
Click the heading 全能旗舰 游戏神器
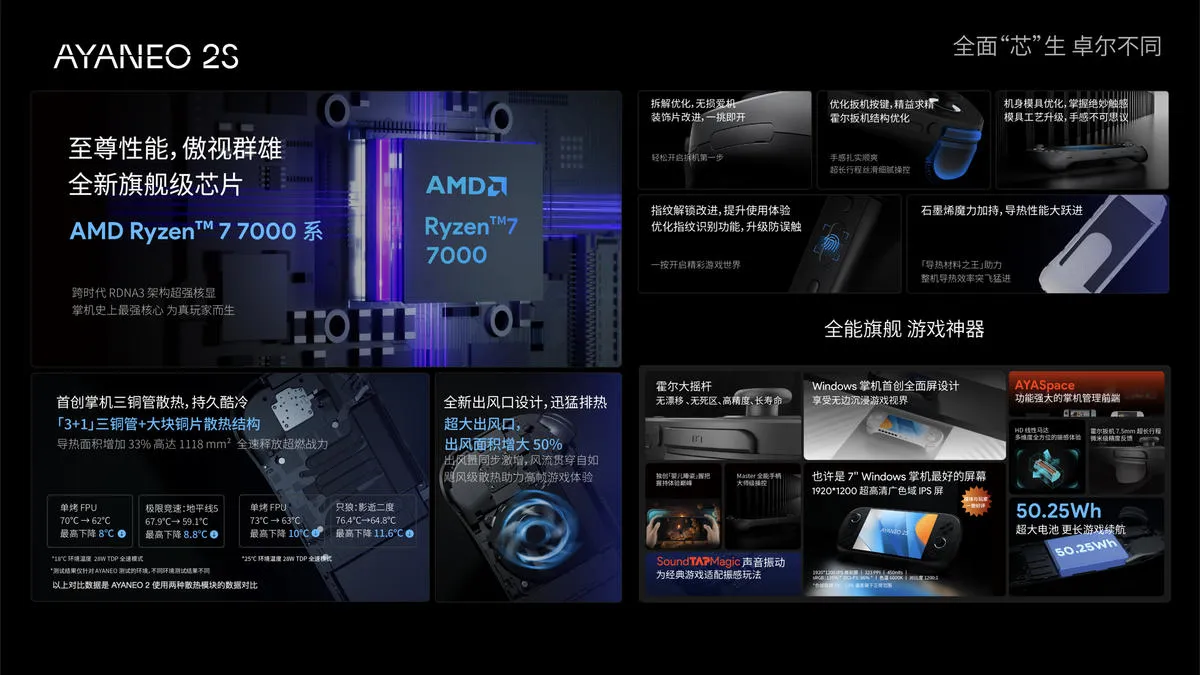coord(904,329)
